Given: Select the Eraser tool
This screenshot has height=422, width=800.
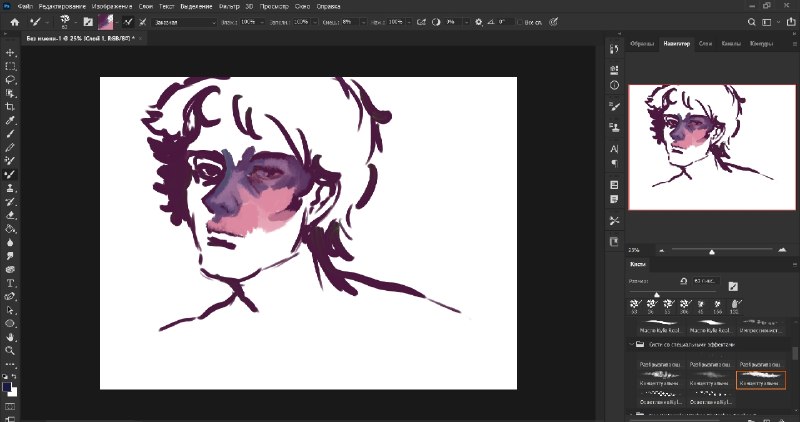Looking at the screenshot, I should 10,215.
